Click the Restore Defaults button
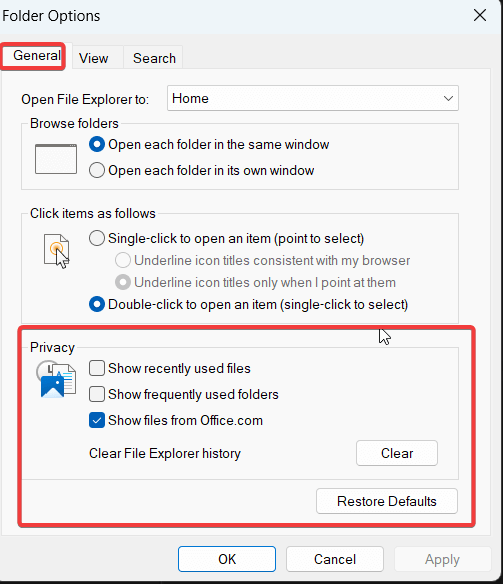 pos(387,501)
